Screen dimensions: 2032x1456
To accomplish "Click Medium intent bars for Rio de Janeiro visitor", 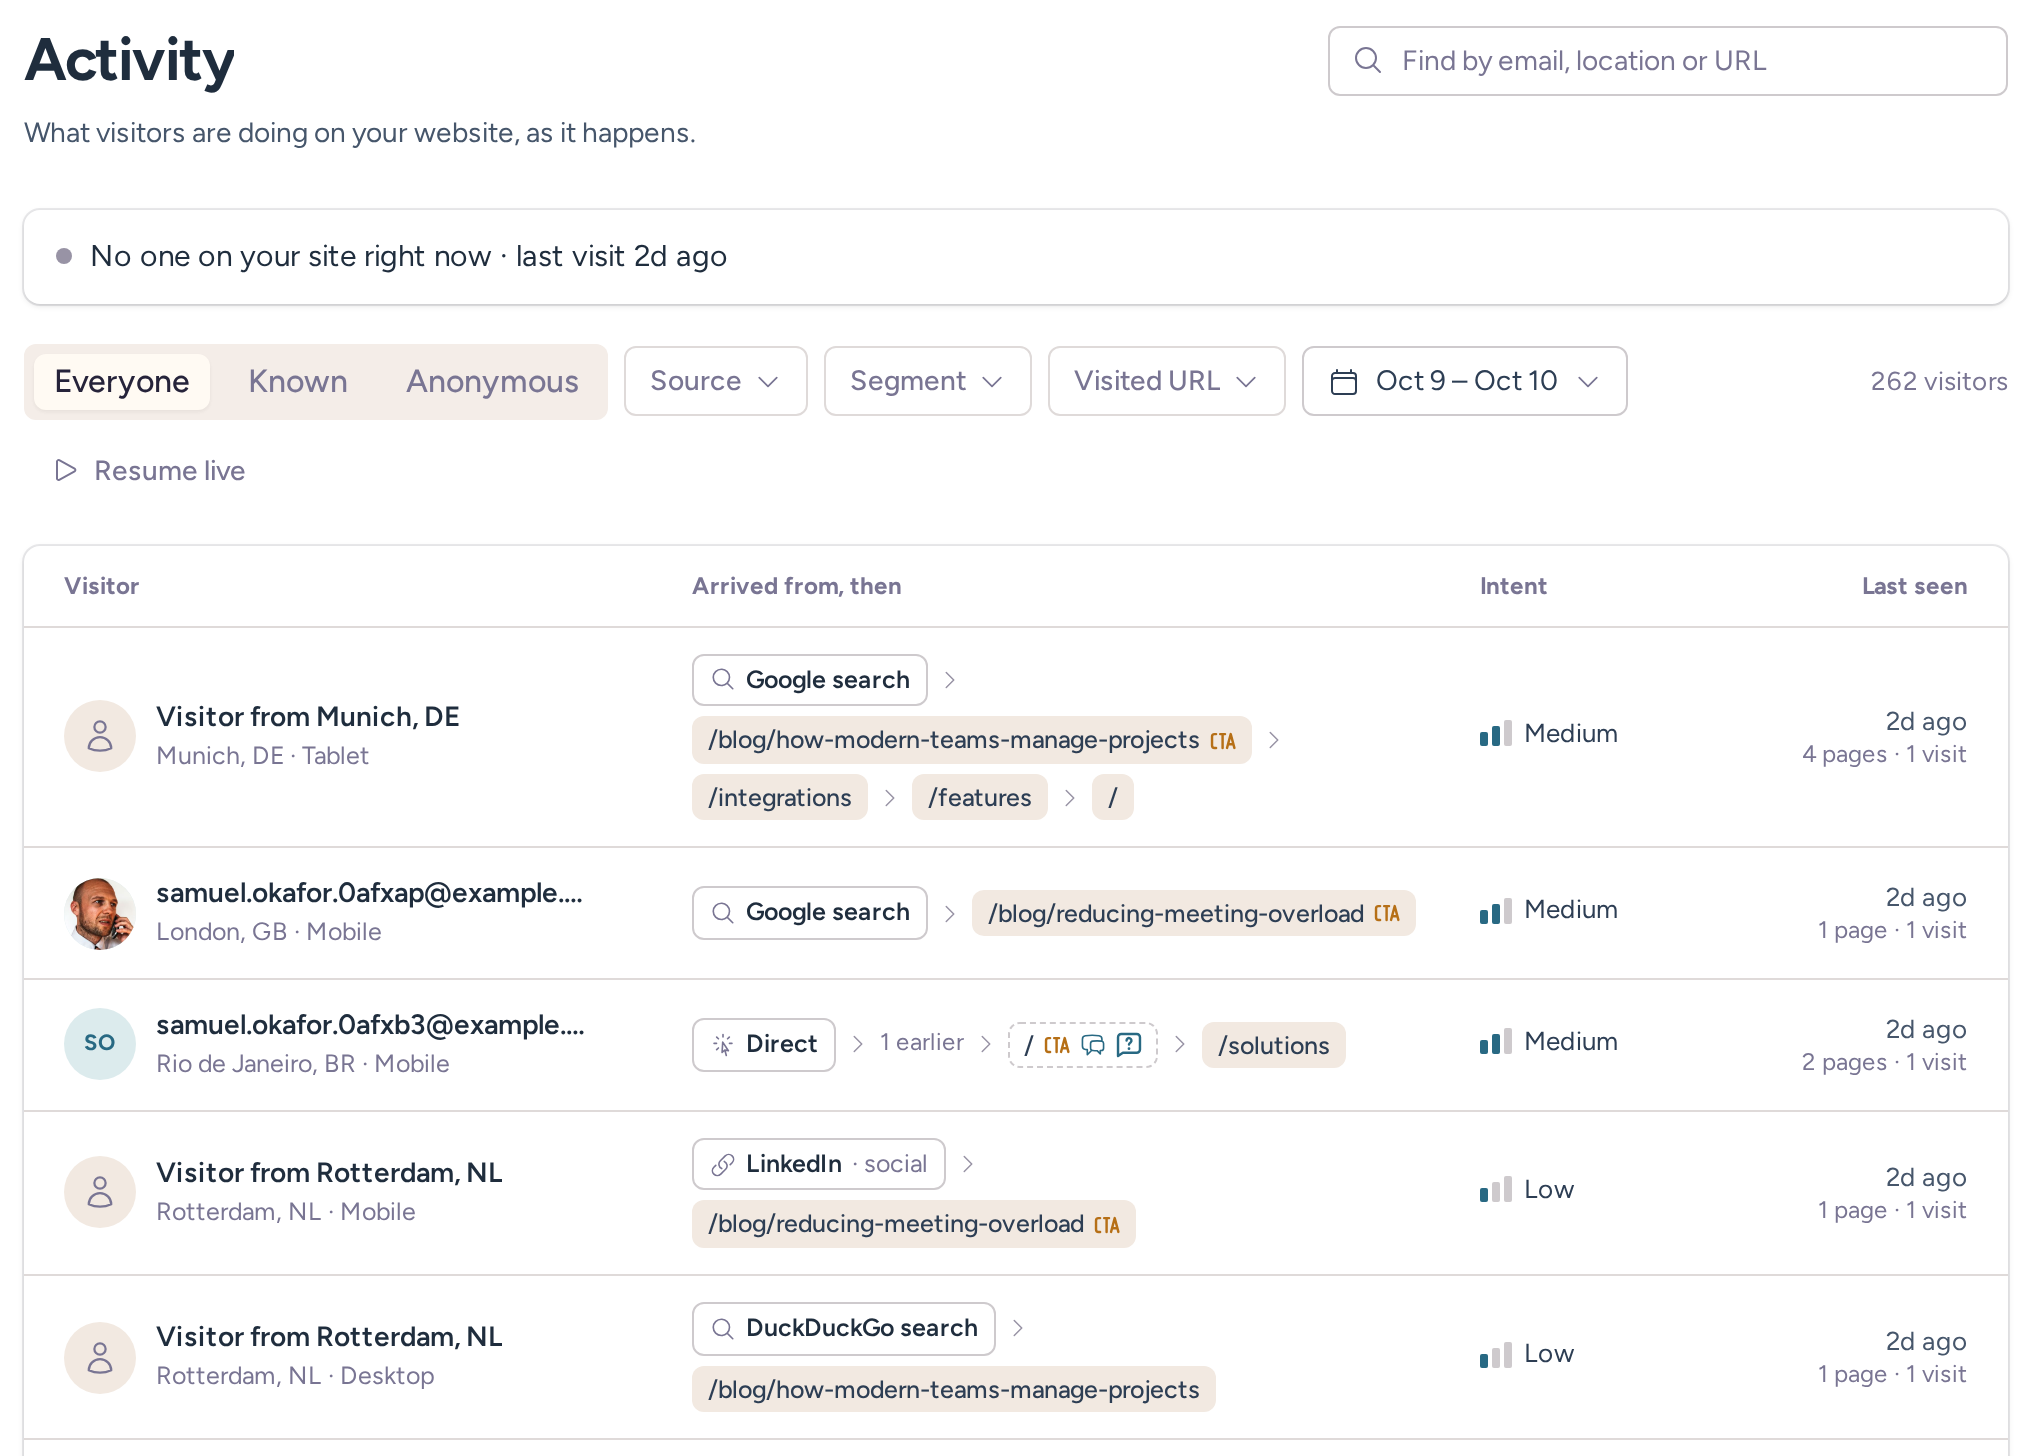I will click(1496, 1042).
